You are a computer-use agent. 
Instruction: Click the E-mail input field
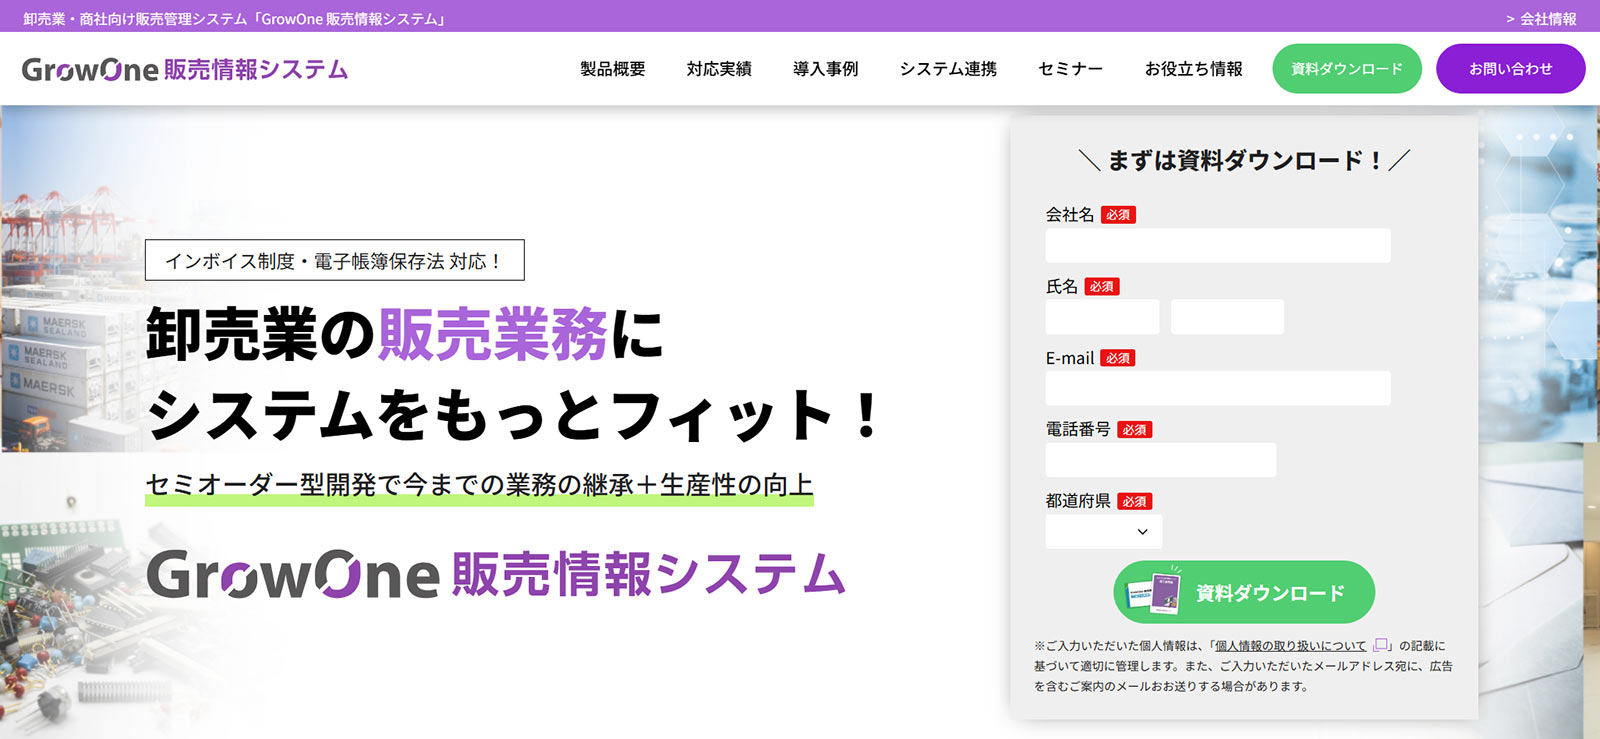[x=1218, y=389]
